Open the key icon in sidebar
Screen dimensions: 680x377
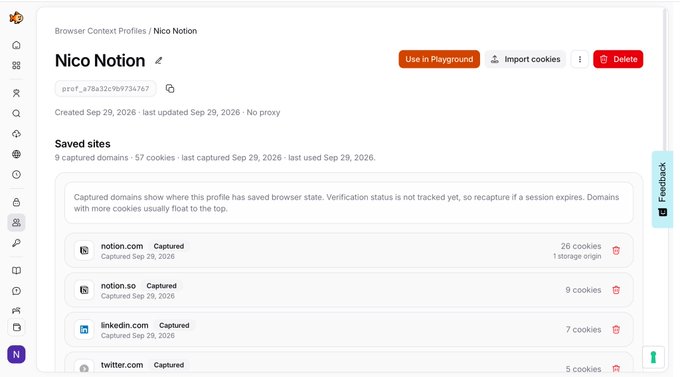16,243
